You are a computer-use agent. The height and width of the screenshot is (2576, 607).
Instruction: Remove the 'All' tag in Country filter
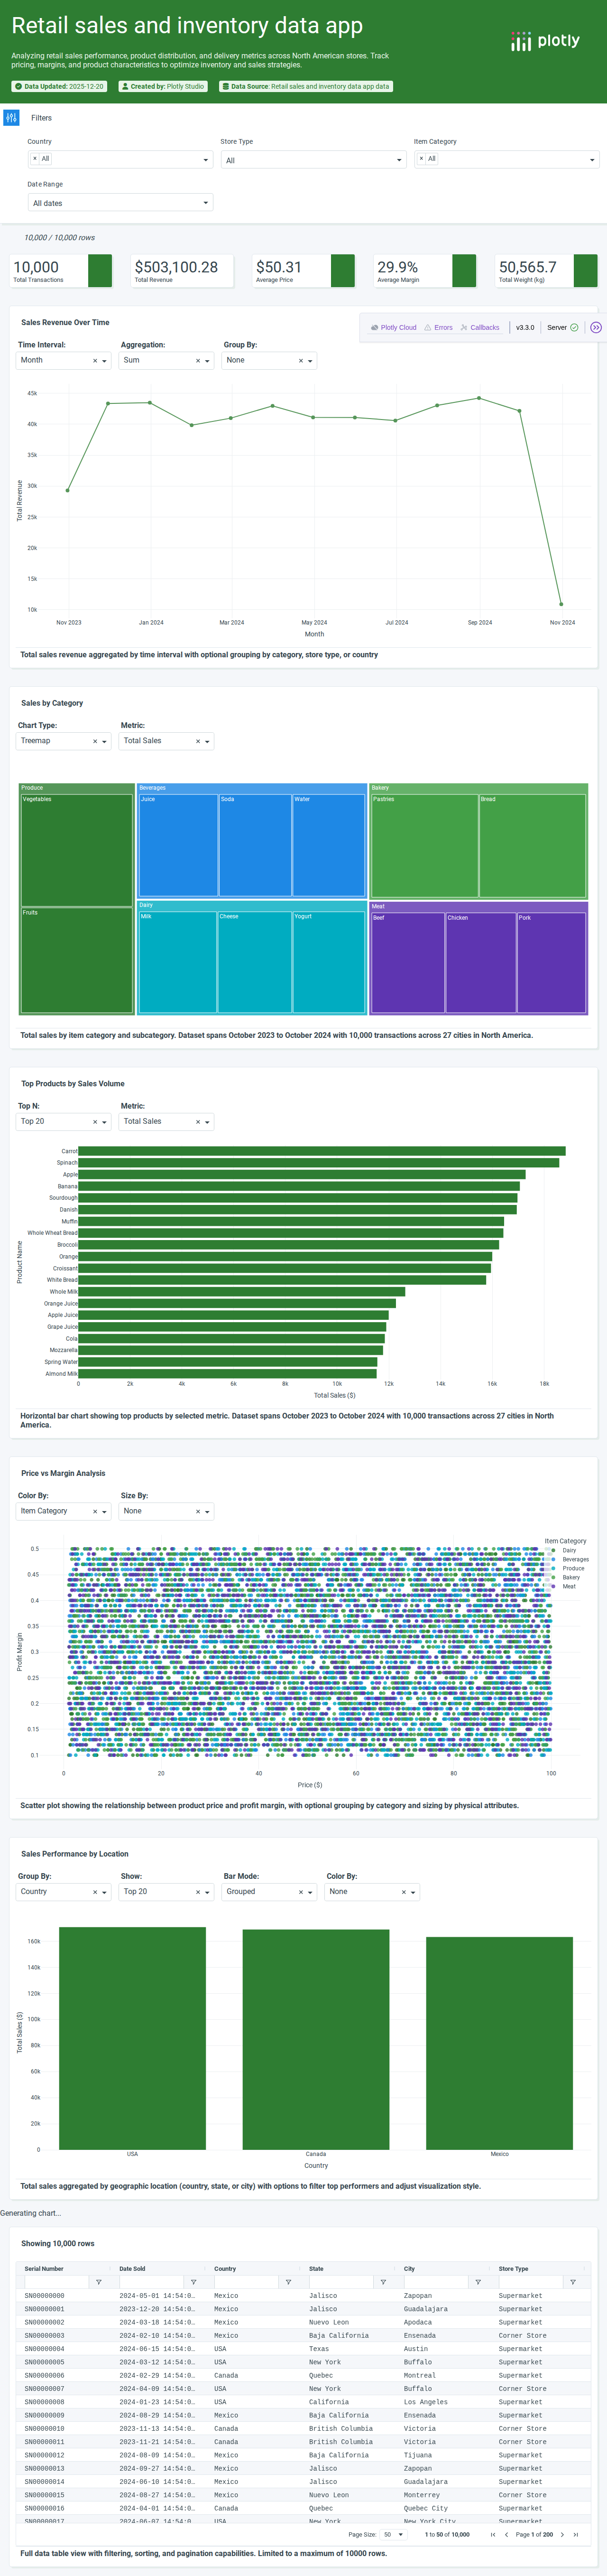pyautogui.click(x=35, y=159)
